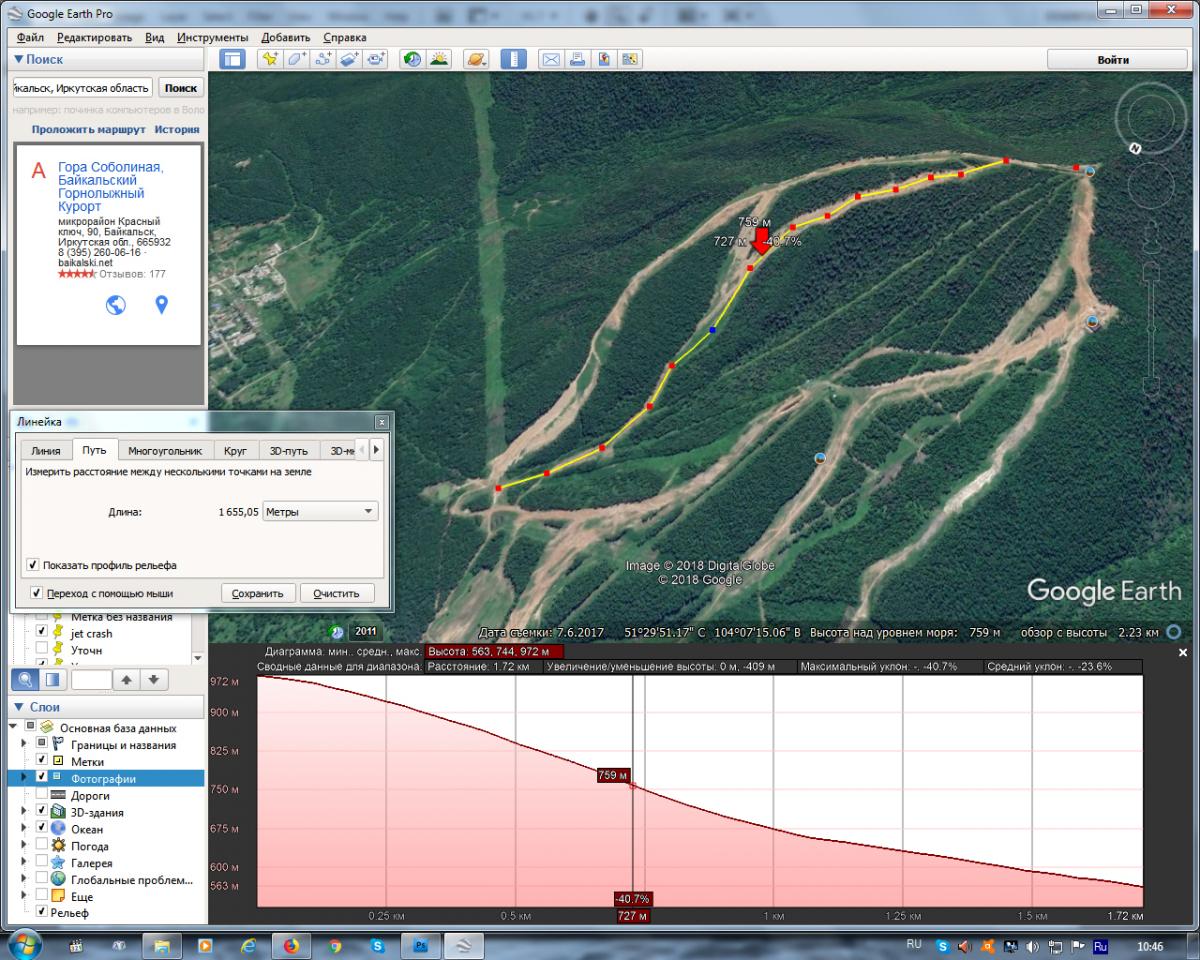1200x960 pixels.
Task: Show more ruler tabs with right arrow
Action: click(376, 450)
